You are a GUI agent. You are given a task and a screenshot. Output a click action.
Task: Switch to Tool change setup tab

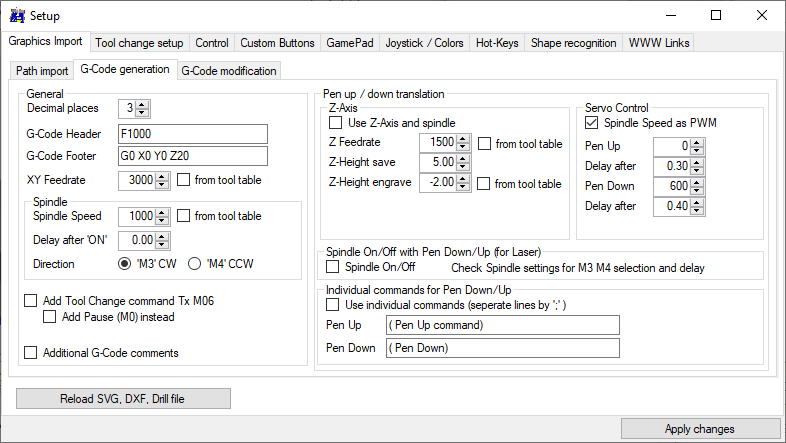point(139,43)
